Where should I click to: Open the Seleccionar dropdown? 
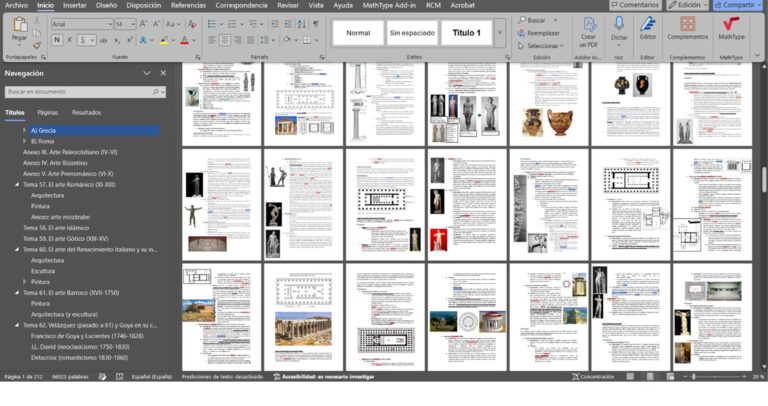pyautogui.click(x=540, y=46)
